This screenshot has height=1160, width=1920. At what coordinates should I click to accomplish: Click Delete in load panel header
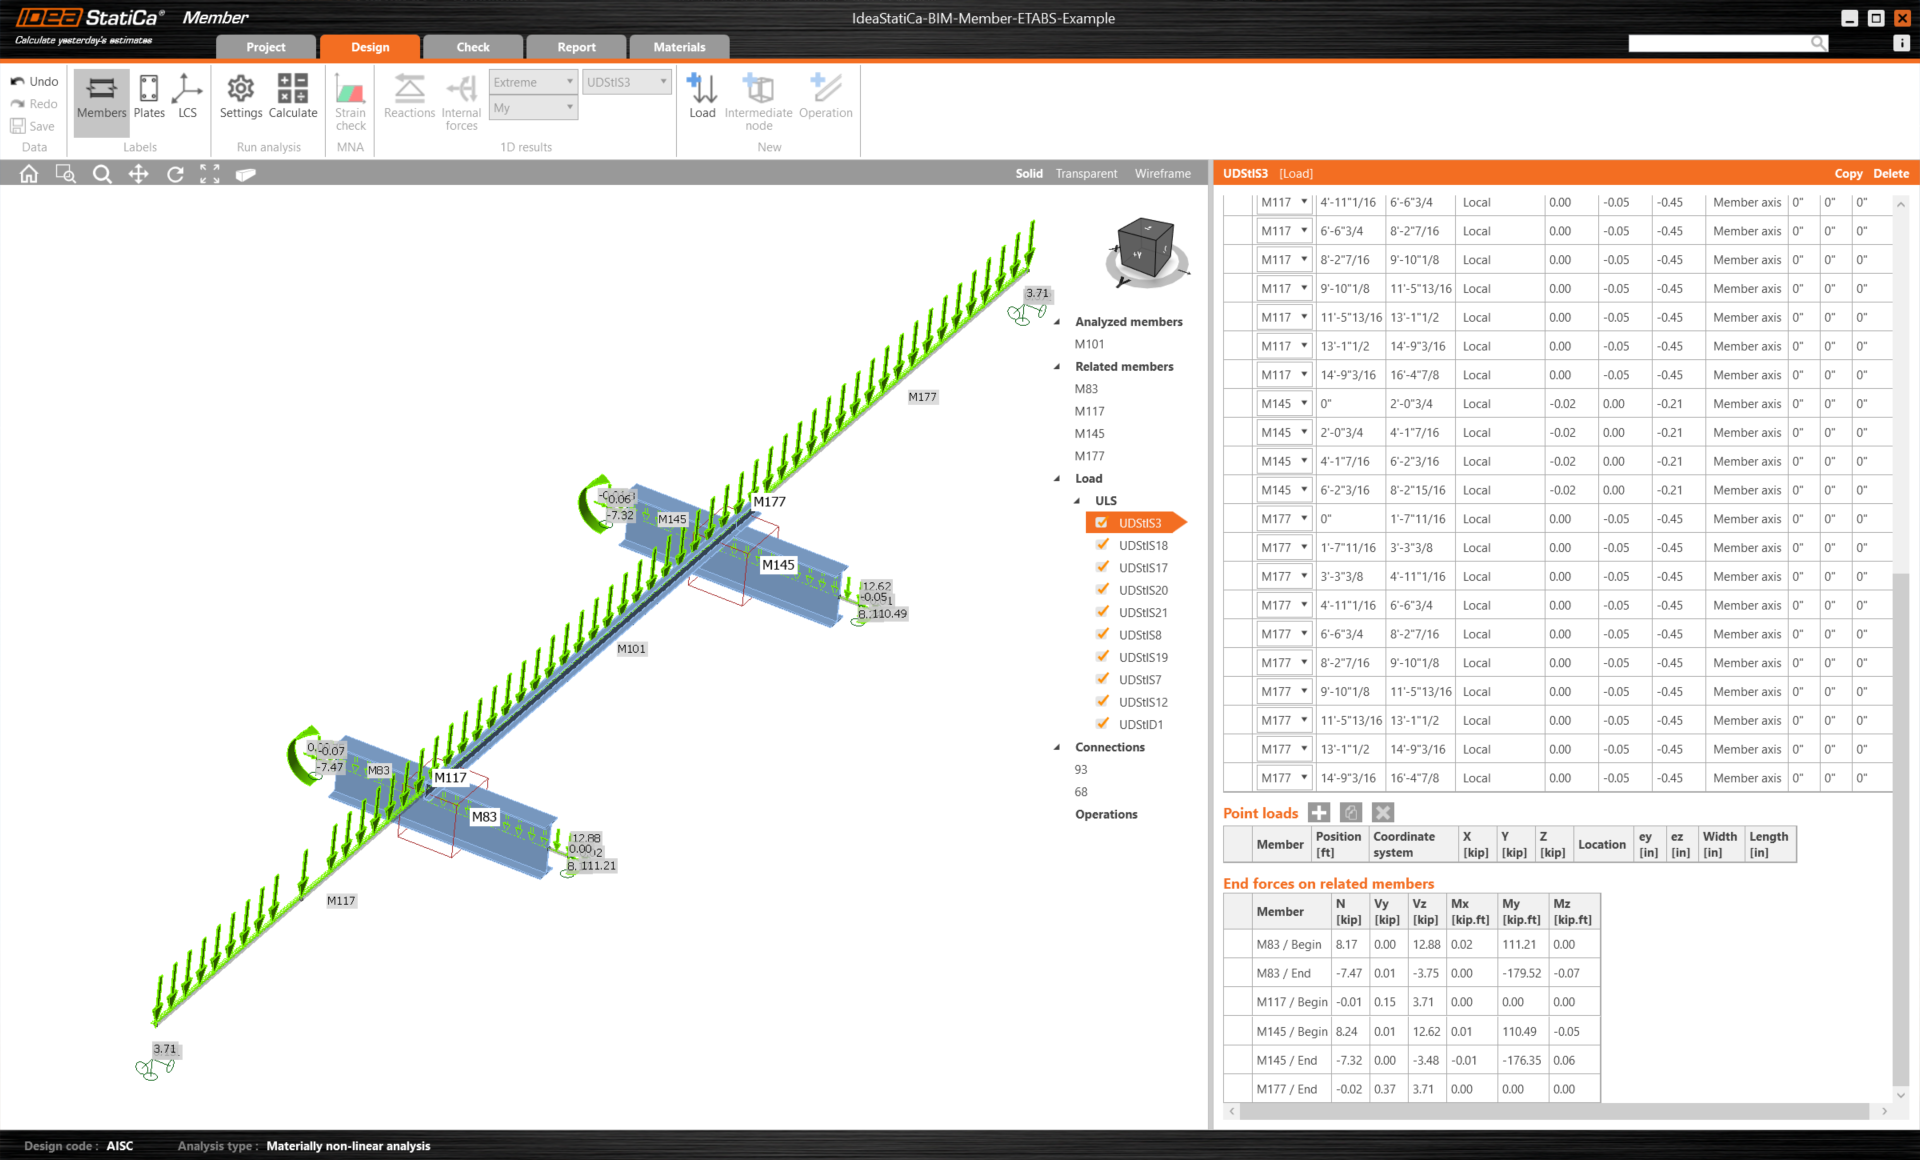click(1890, 173)
